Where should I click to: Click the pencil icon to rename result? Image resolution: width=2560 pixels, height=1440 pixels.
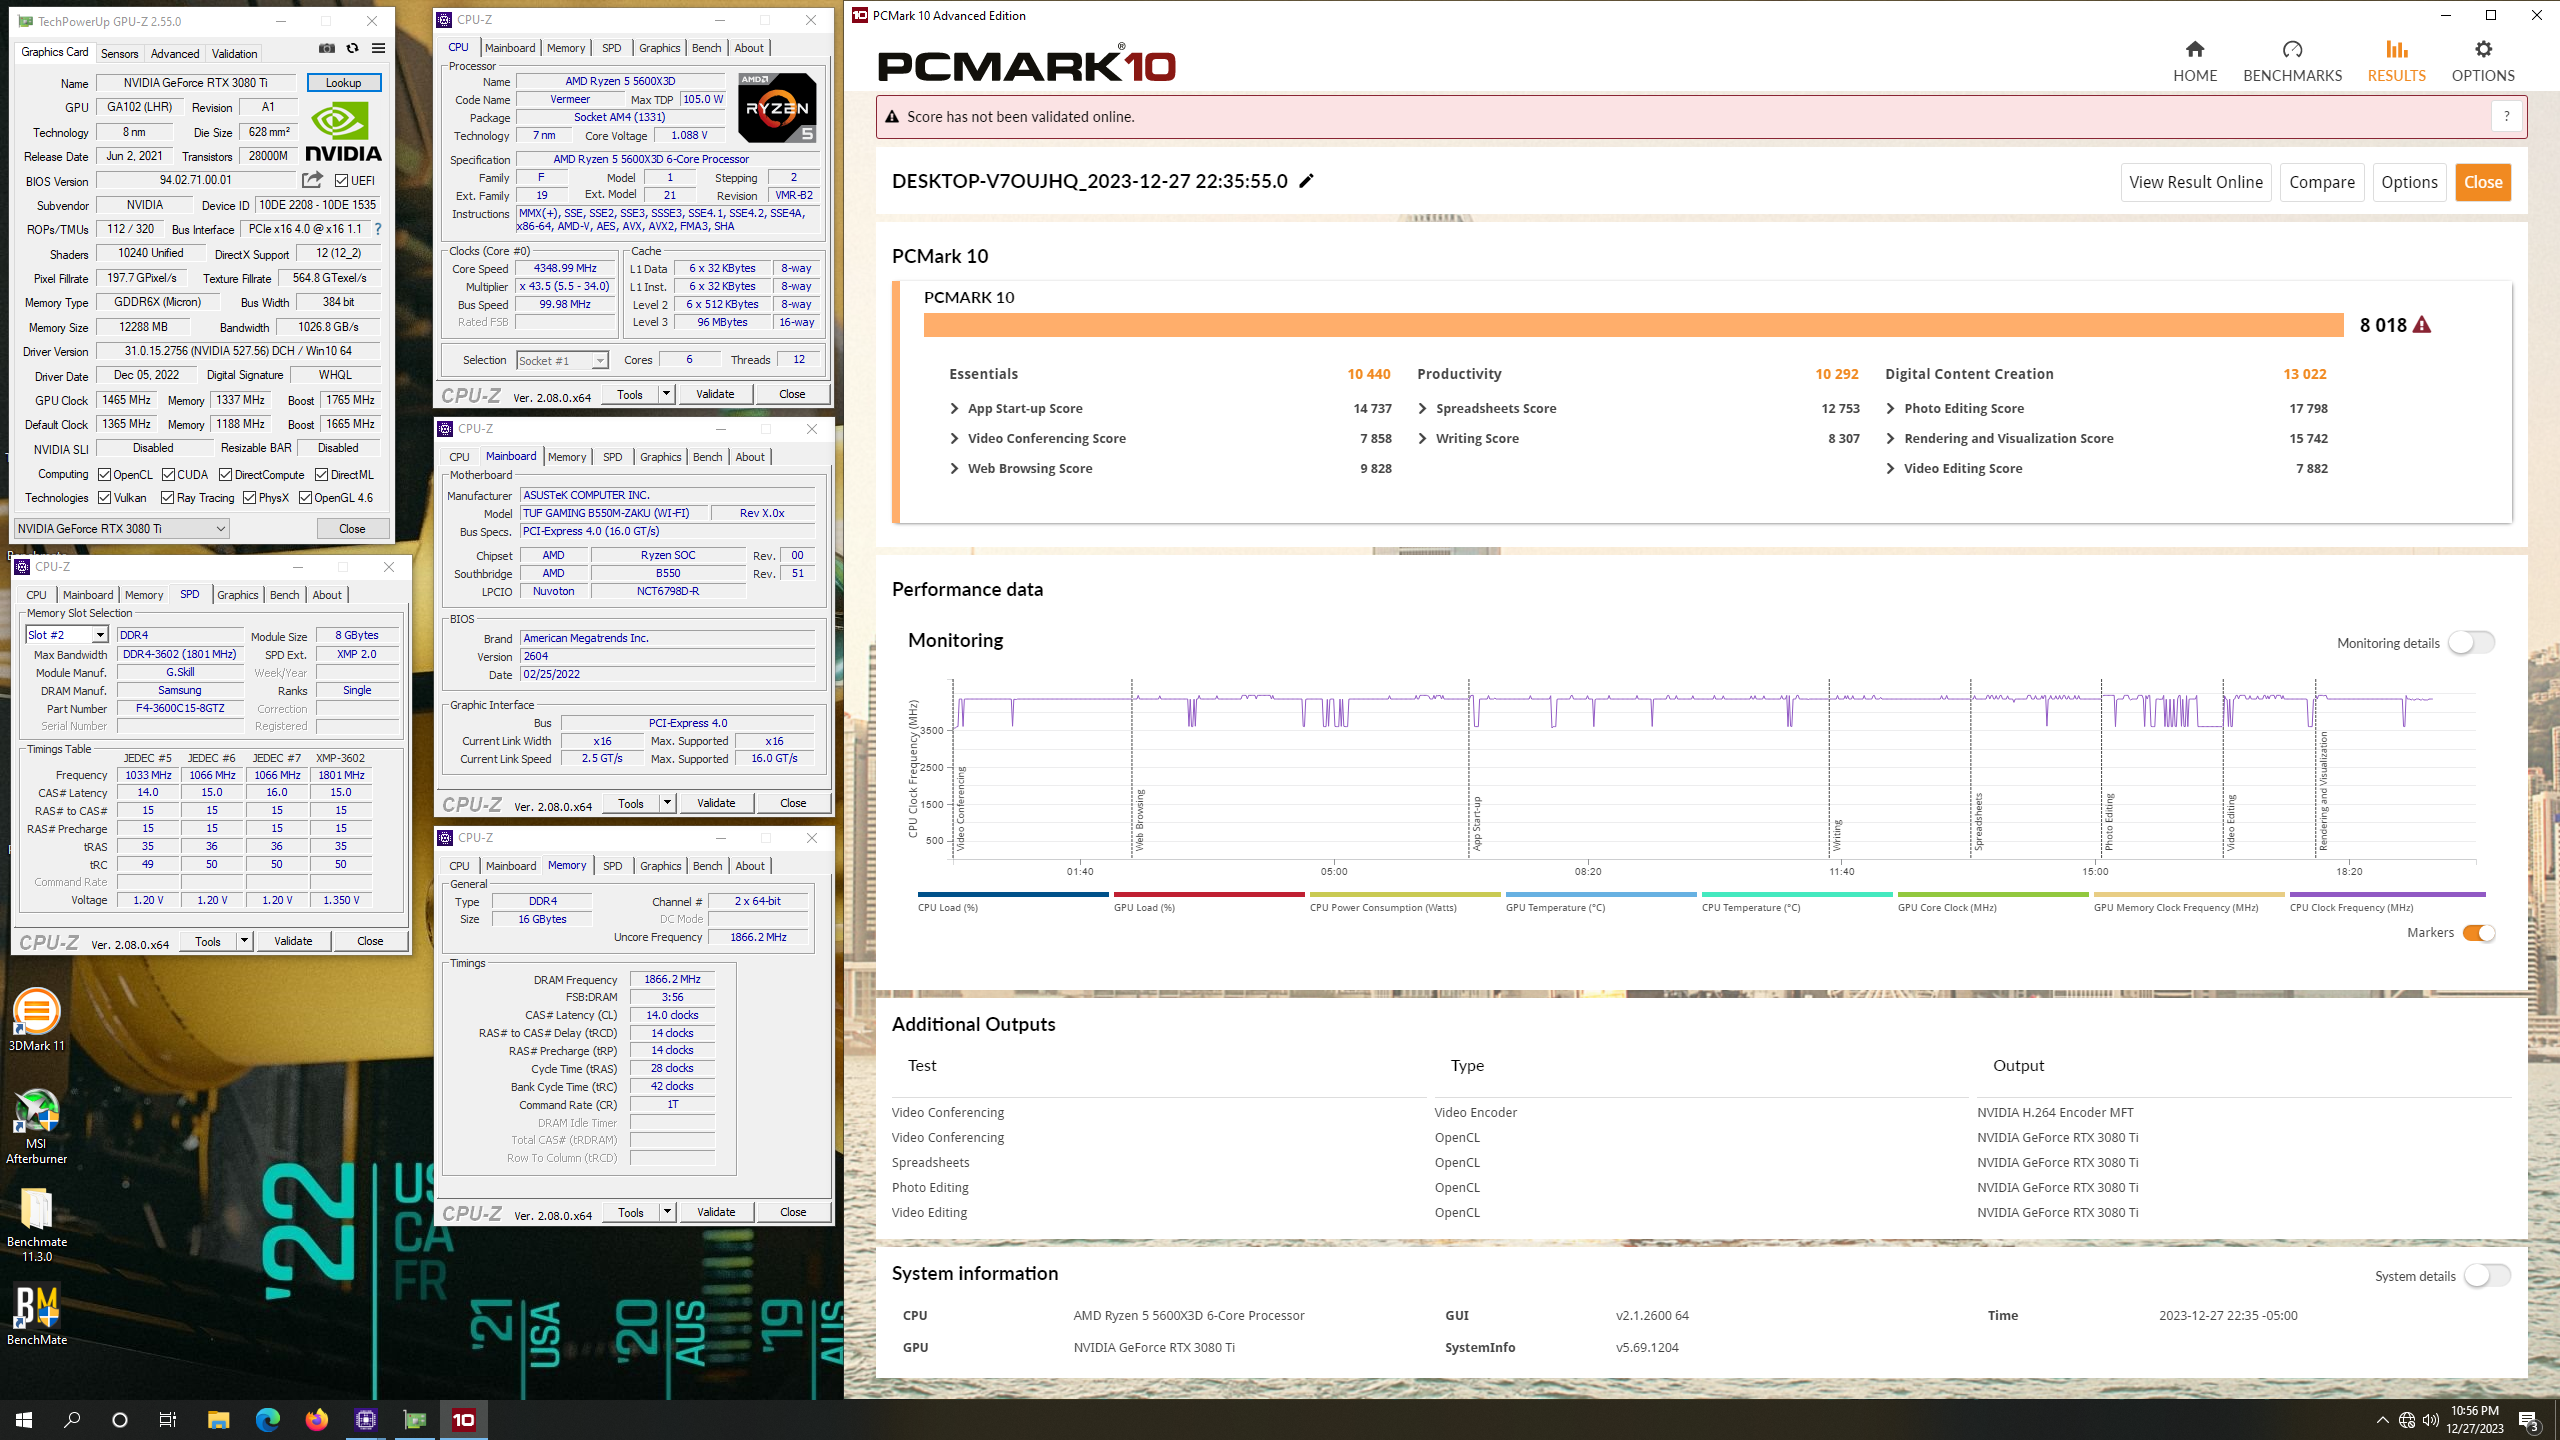(1306, 181)
